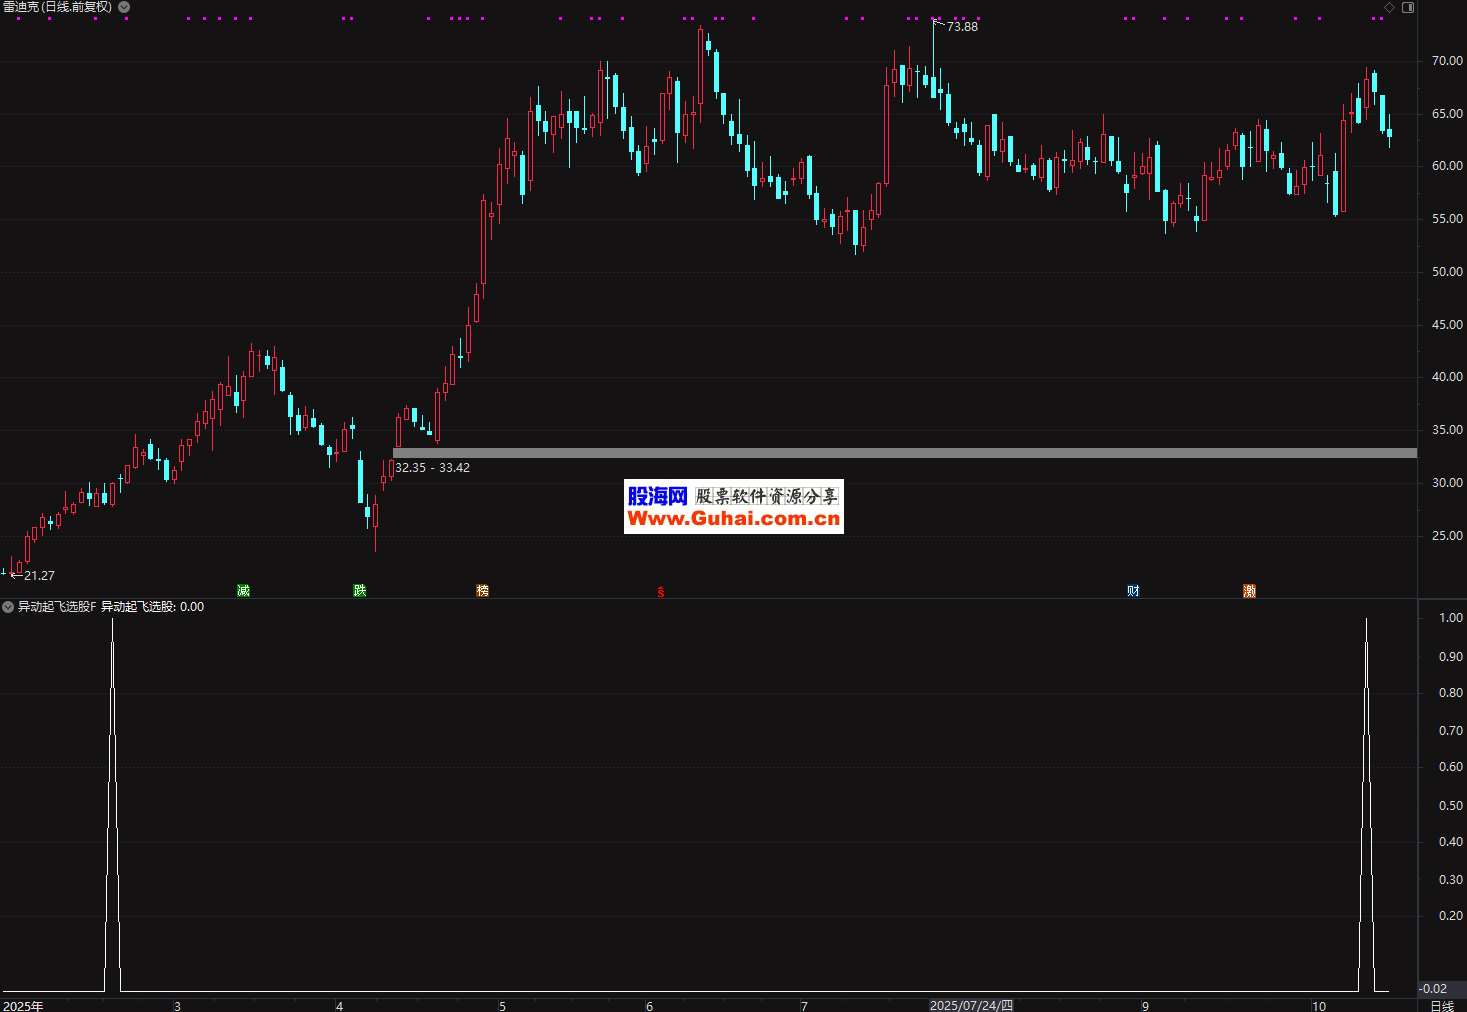
Task: Click the 73.88 high price label
Action: click(x=962, y=27)
